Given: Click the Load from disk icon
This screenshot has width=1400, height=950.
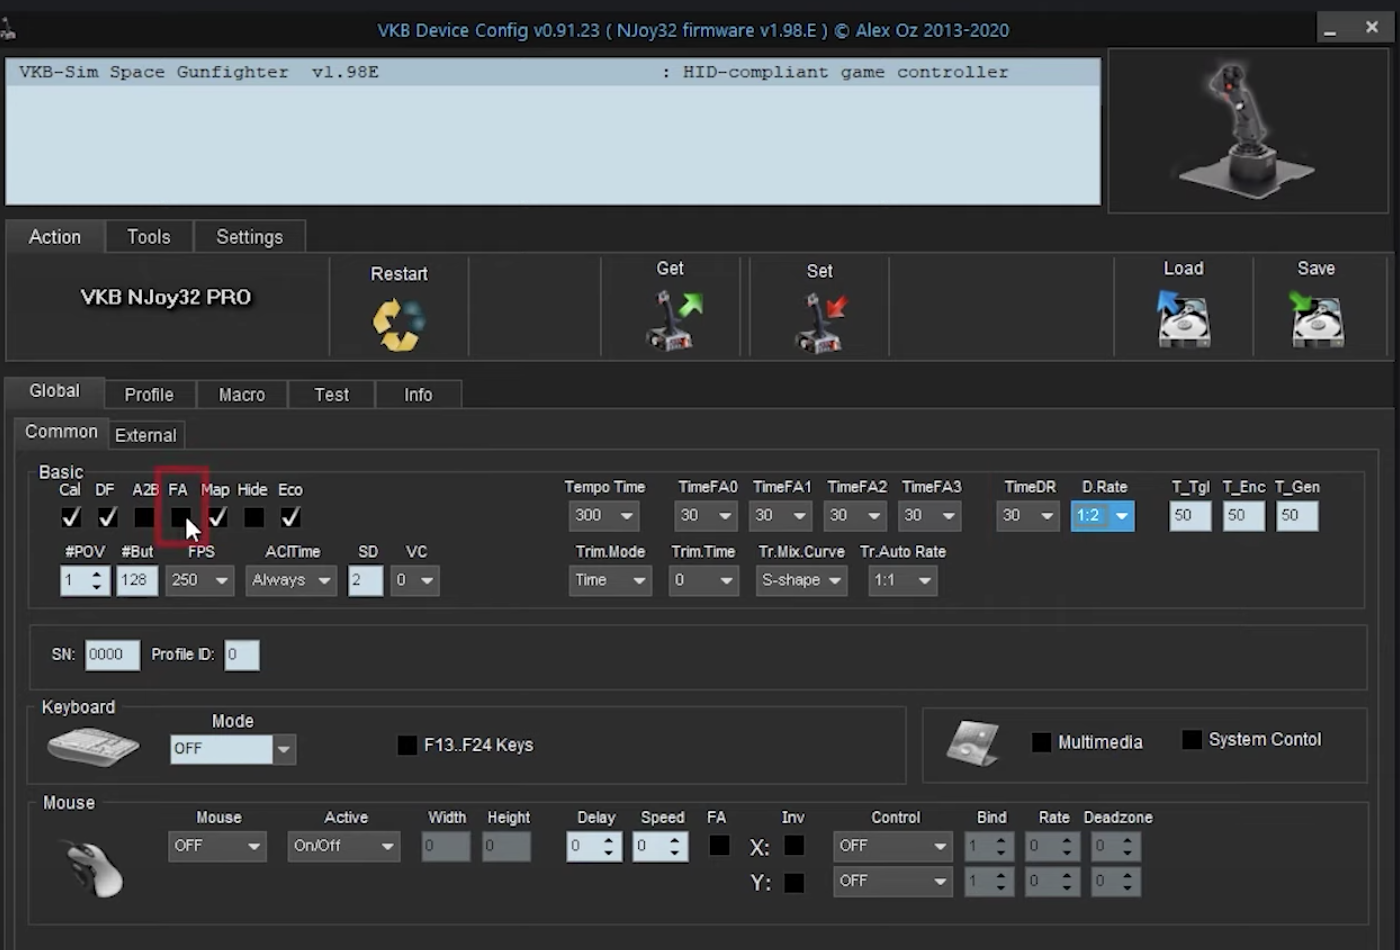Looking at the screenshot, I should 1184,320.
